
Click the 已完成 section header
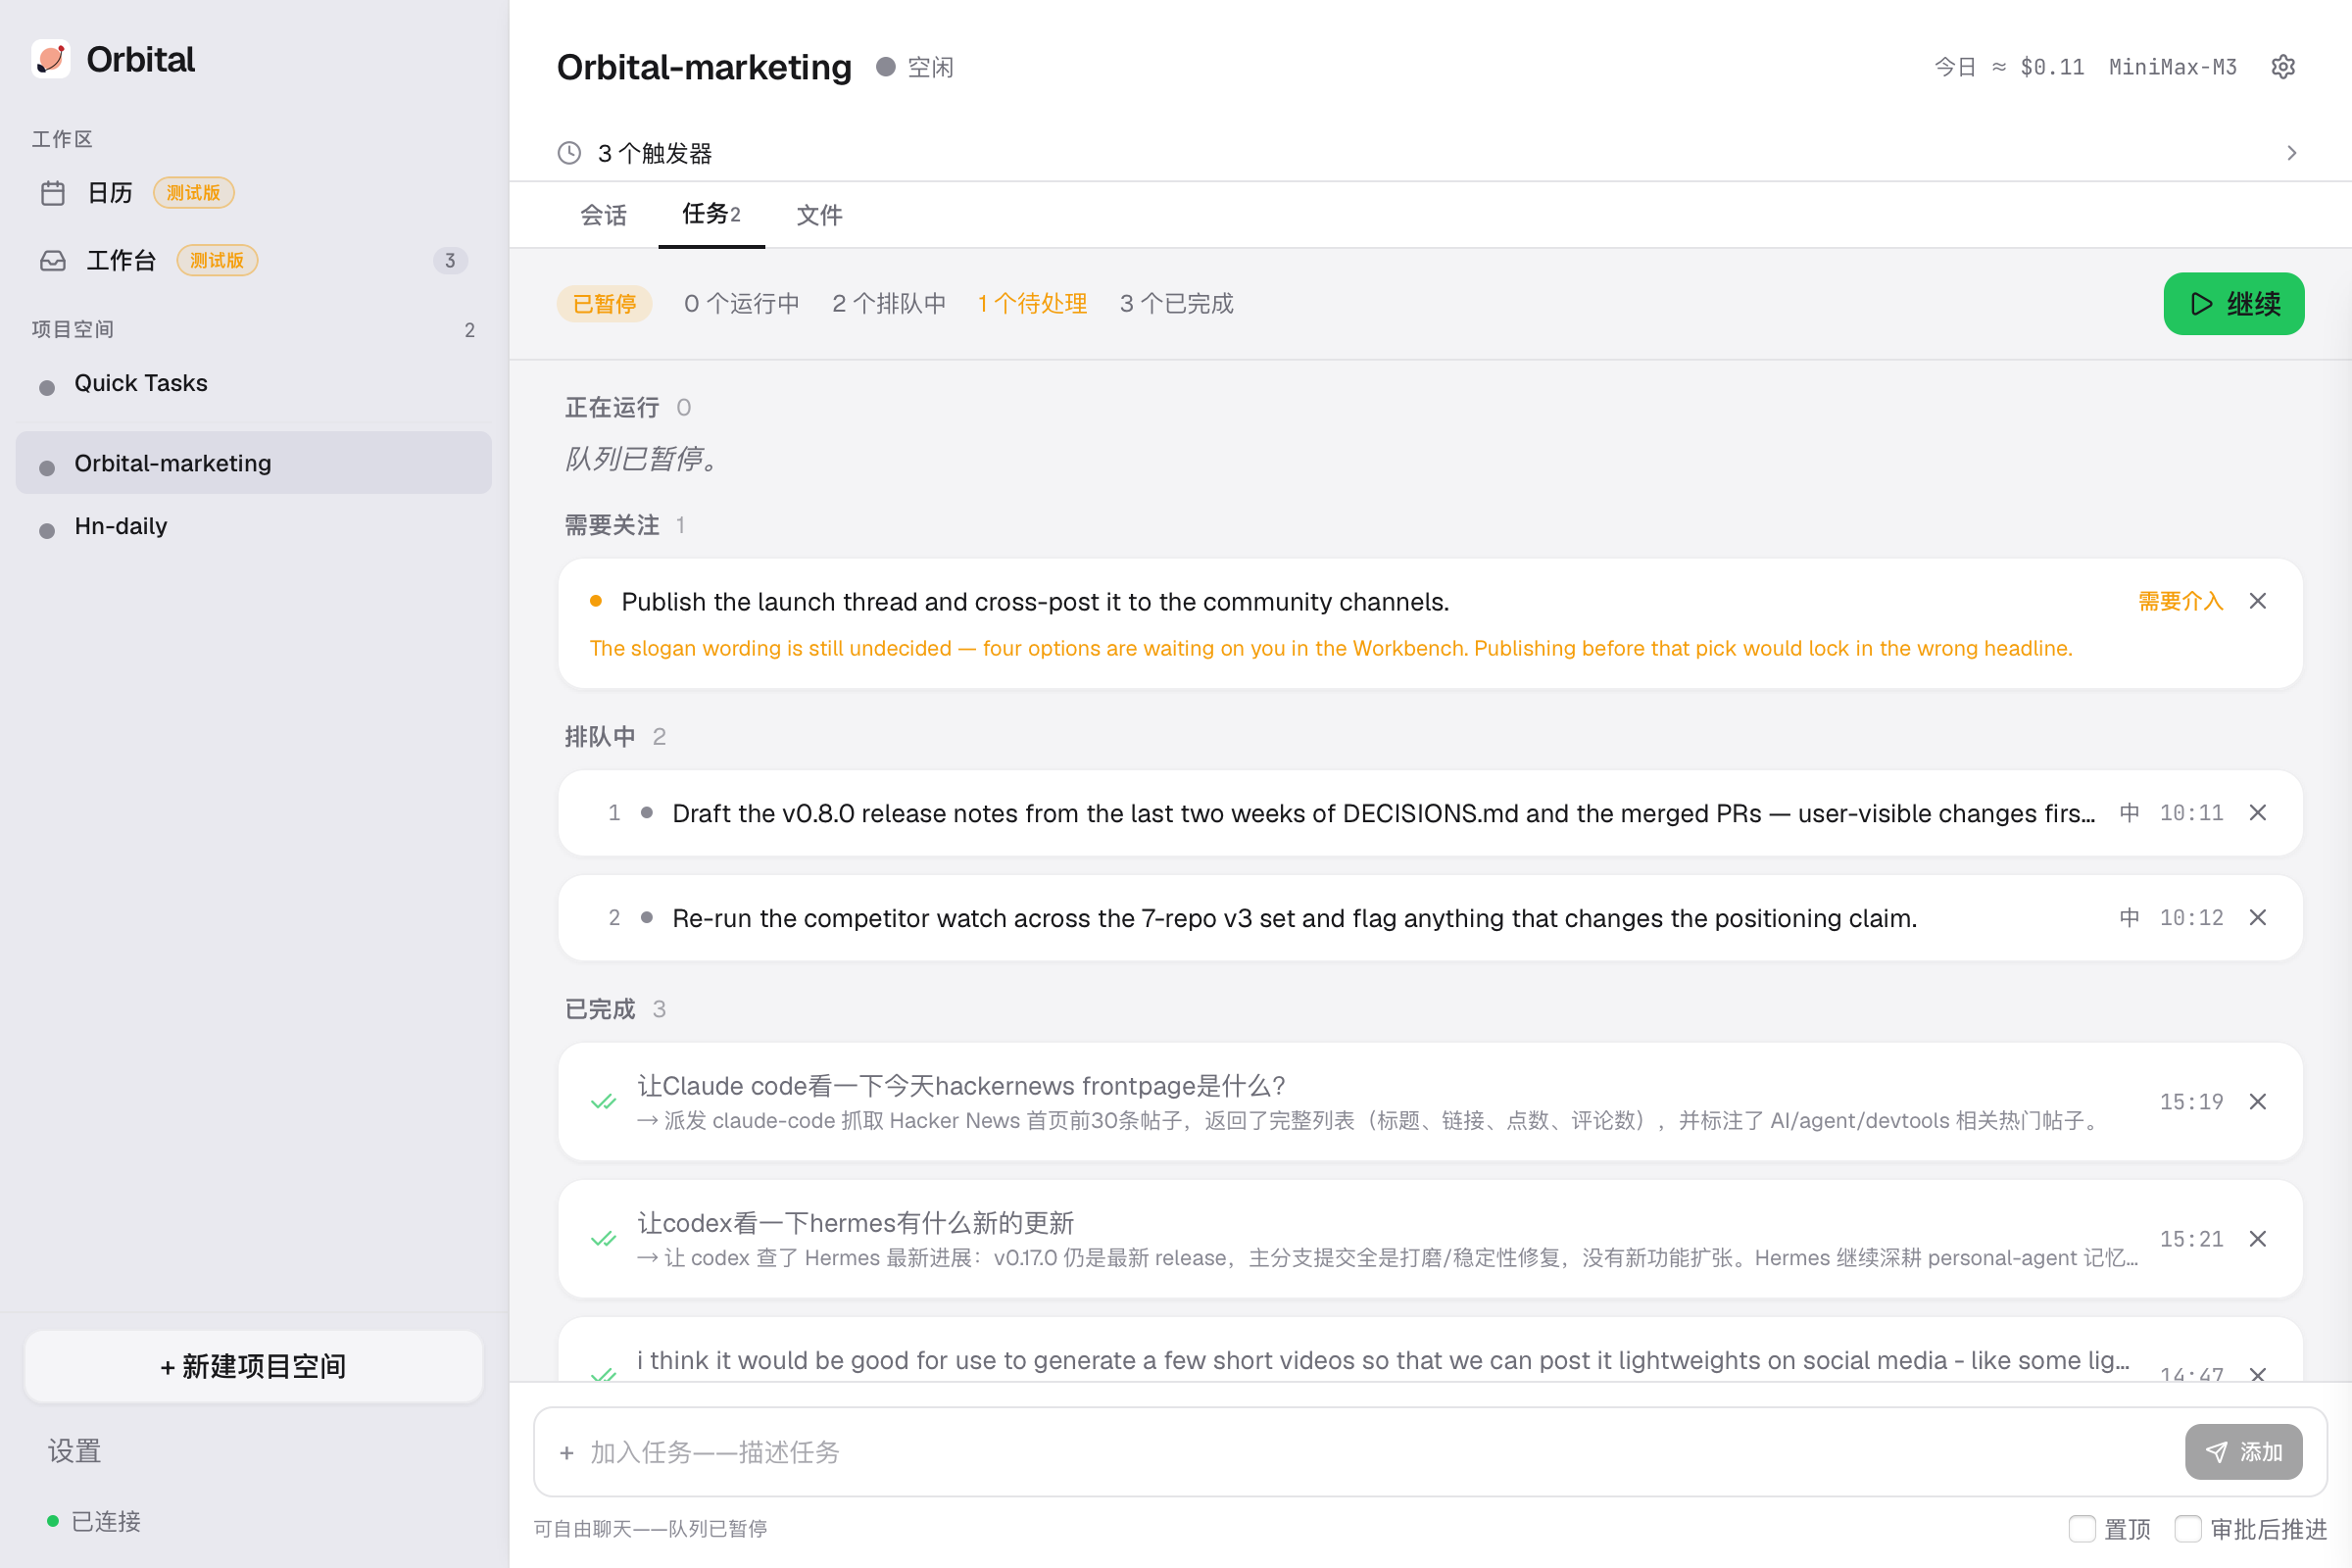[600, 1009]
